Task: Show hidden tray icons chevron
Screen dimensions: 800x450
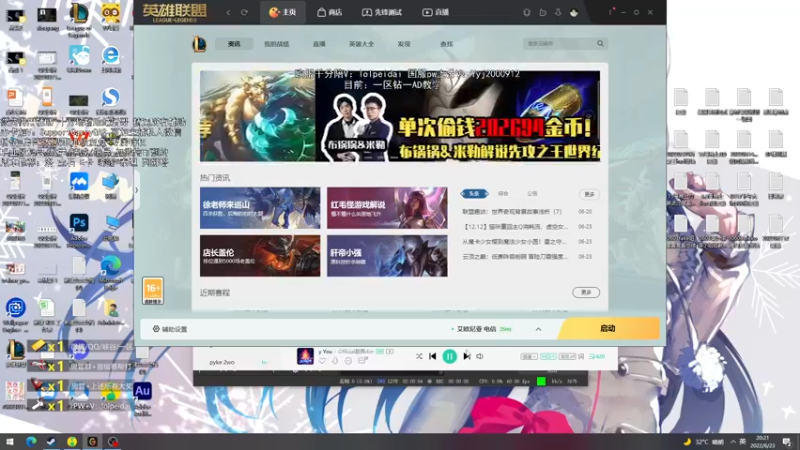Action: [x=733, y=441]
